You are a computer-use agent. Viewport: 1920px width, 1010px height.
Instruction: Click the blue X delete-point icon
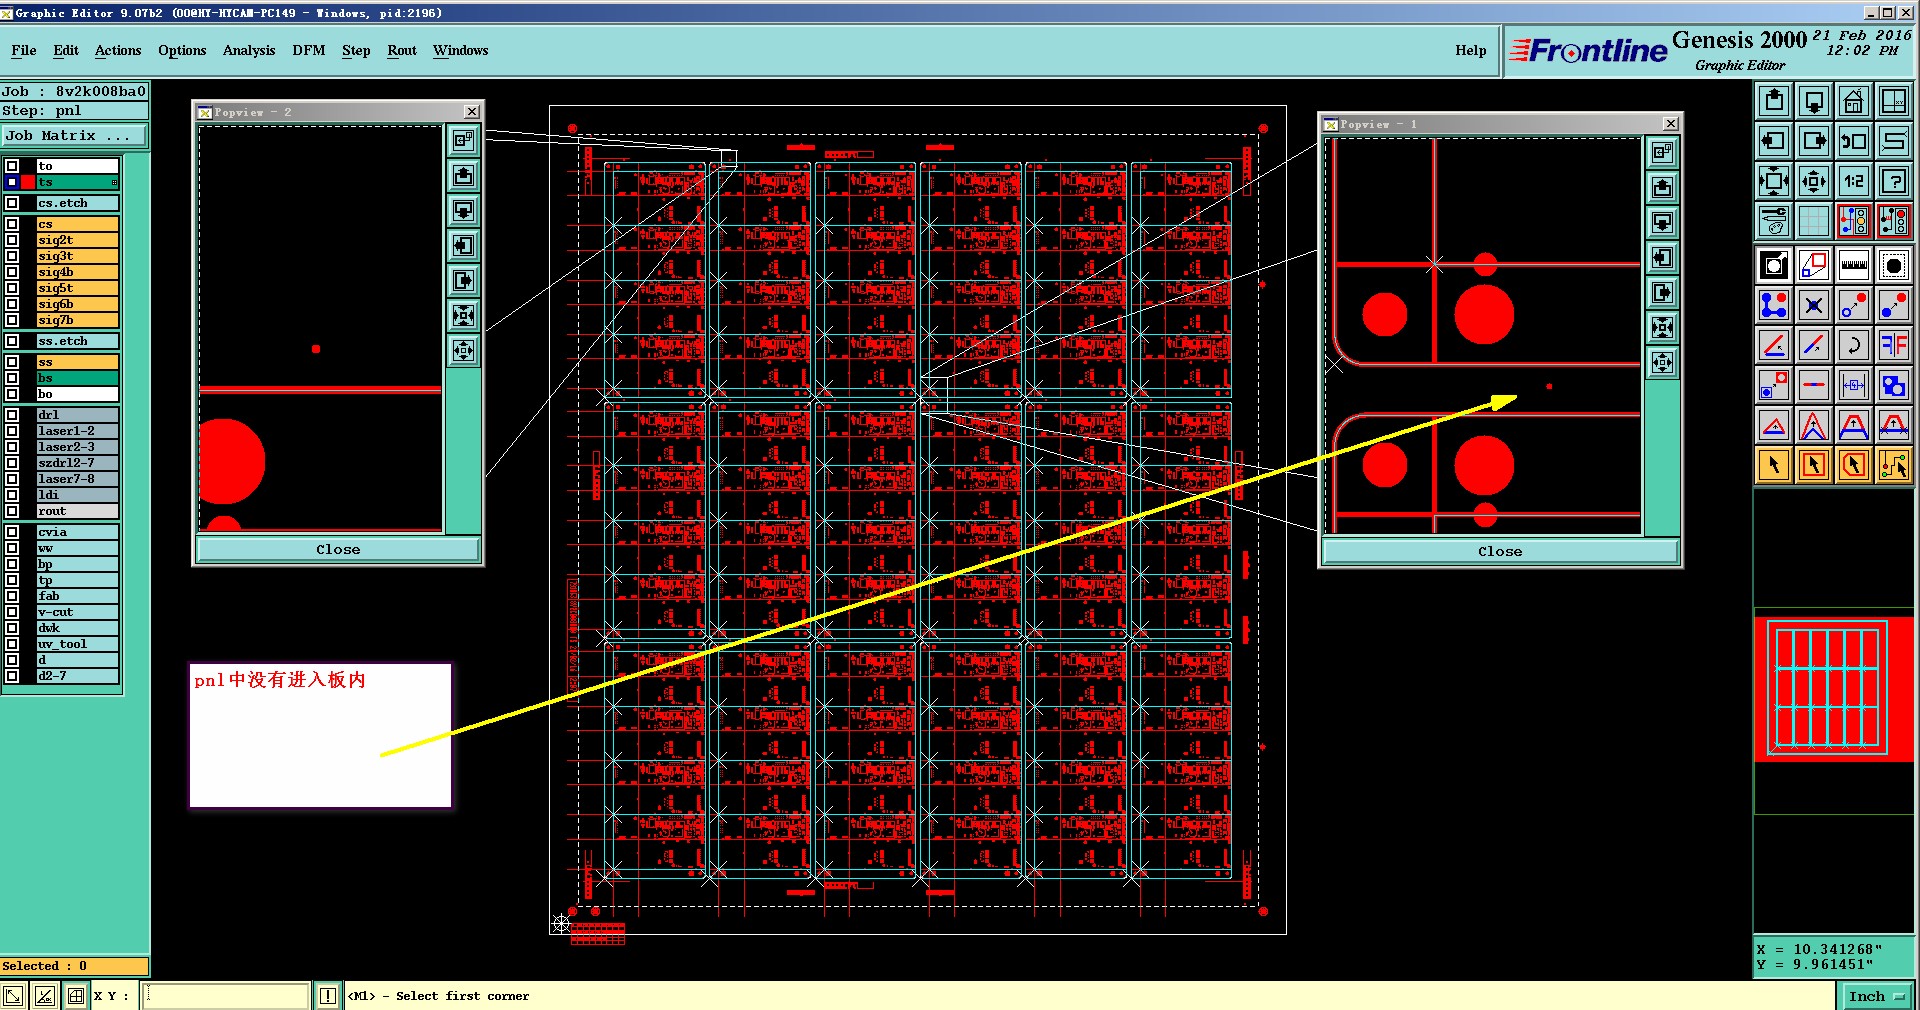coord(1814,305)
